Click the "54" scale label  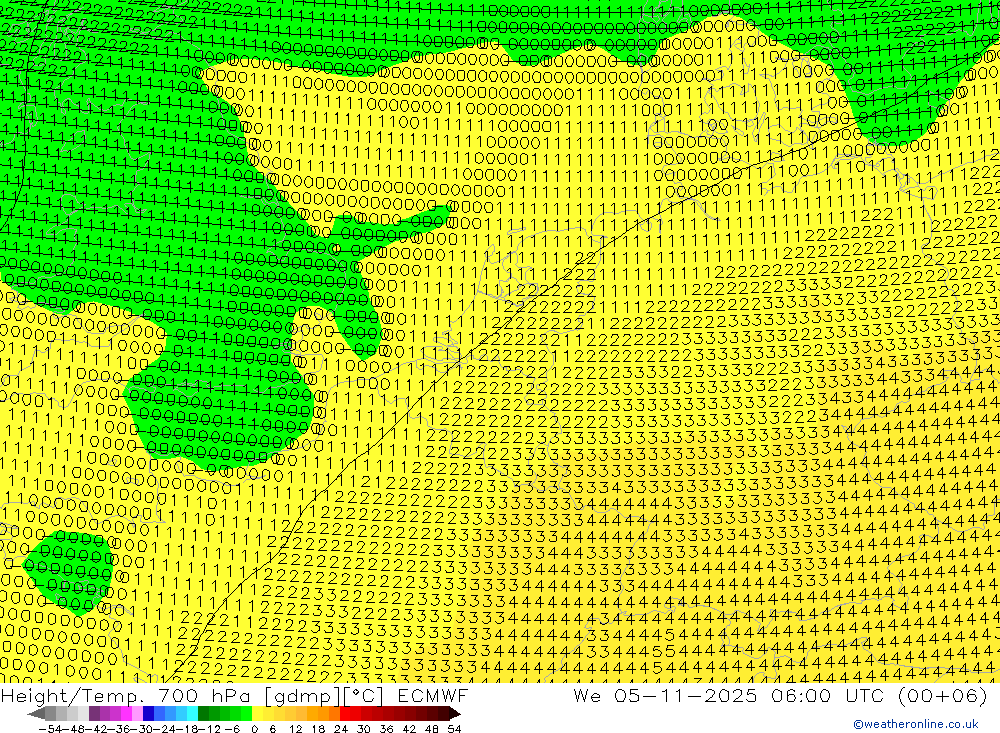tap(454, 729)
